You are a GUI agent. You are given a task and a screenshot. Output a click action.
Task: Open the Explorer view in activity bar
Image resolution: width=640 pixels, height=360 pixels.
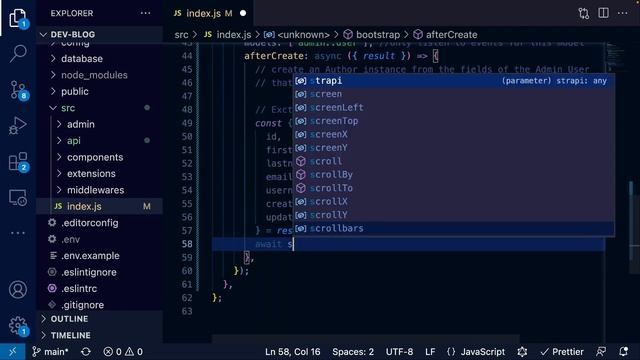tap(18, 18)
